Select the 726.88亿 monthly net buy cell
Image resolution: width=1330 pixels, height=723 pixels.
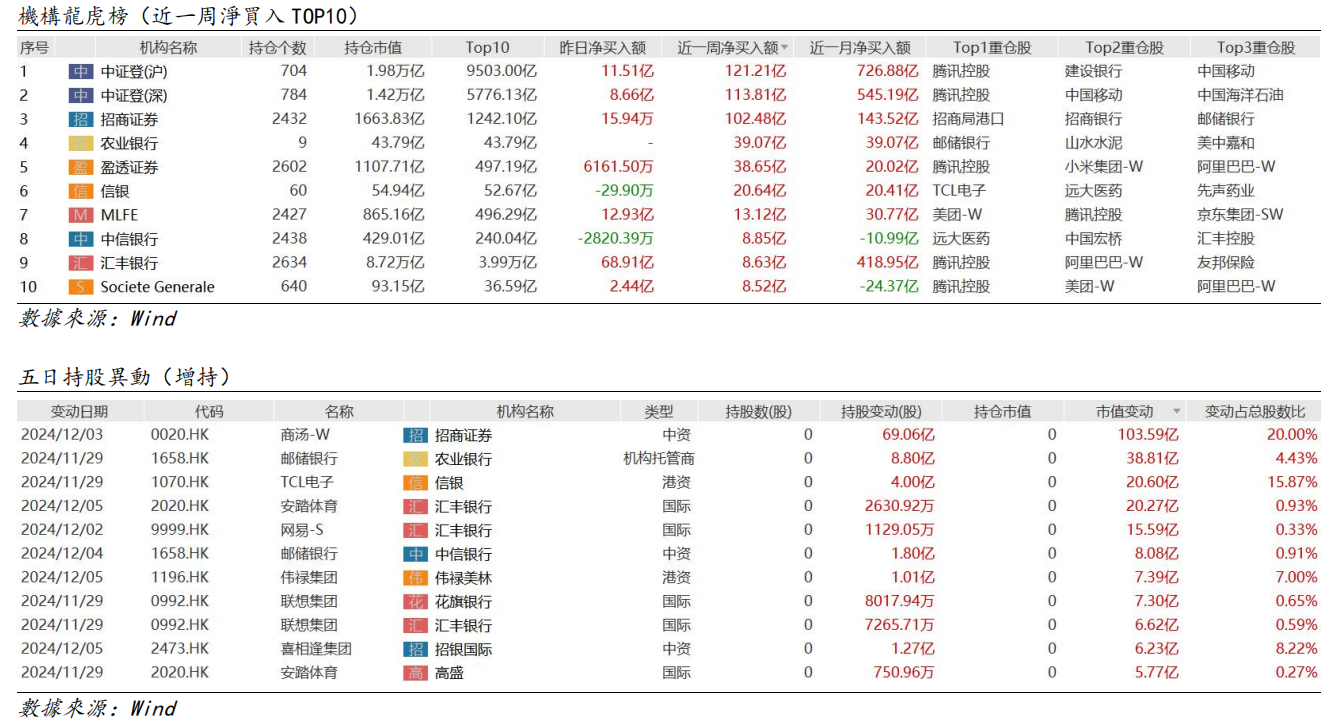(887, 71)
